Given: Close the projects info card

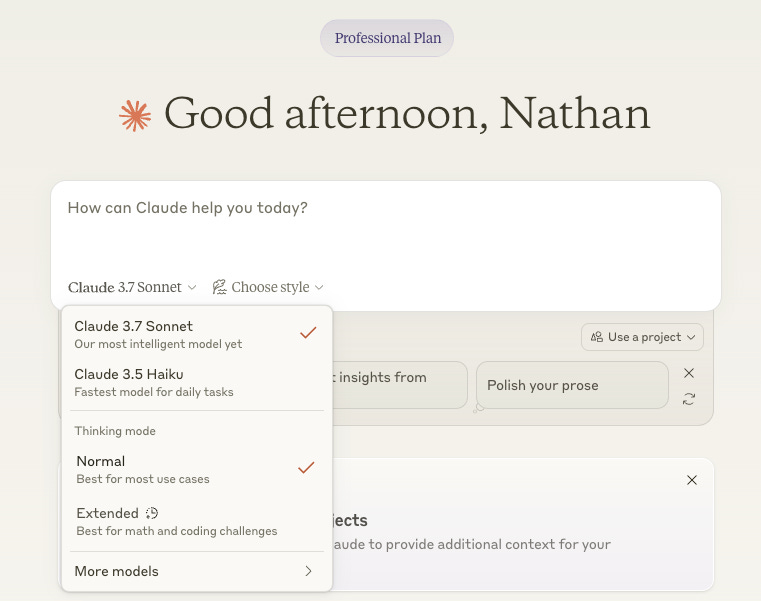Looking at the screenshot, I should (x=691, y=480).
